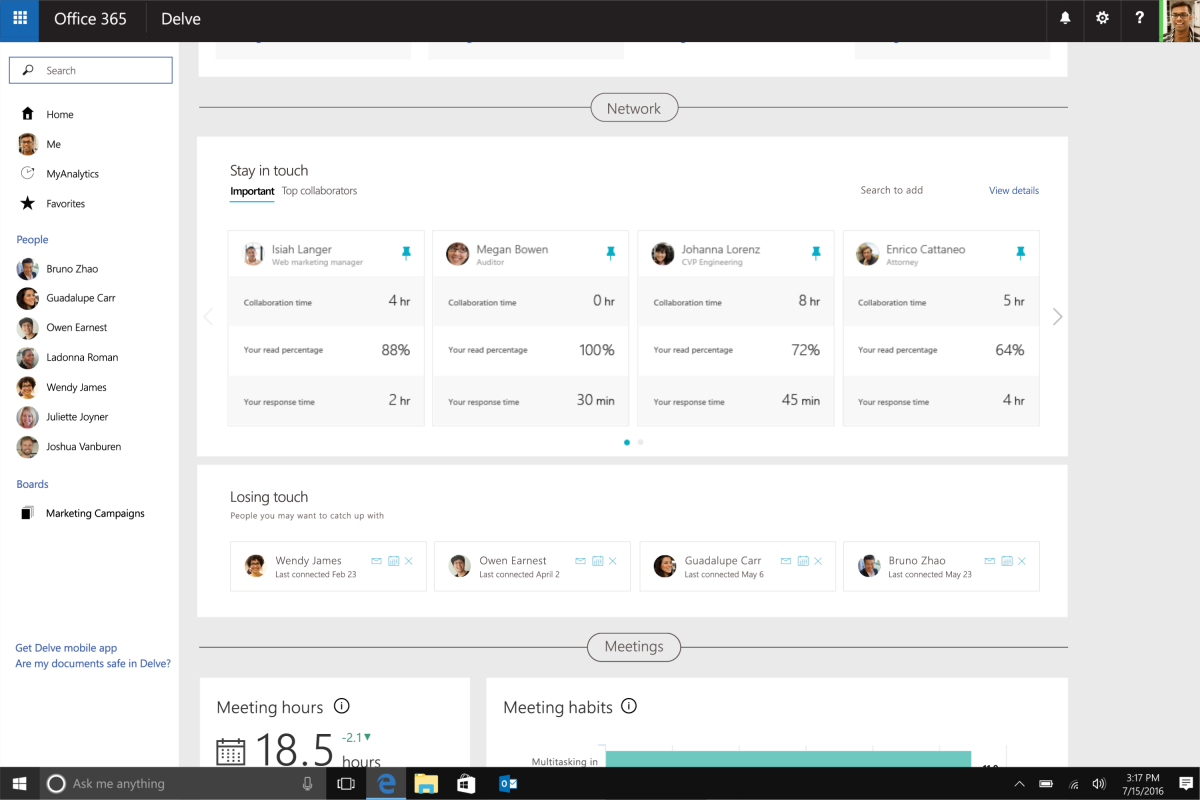Click Get Delve mobile app
Image resolution: width=1200 pixels, height=800 pixels.
click(65, 647)
